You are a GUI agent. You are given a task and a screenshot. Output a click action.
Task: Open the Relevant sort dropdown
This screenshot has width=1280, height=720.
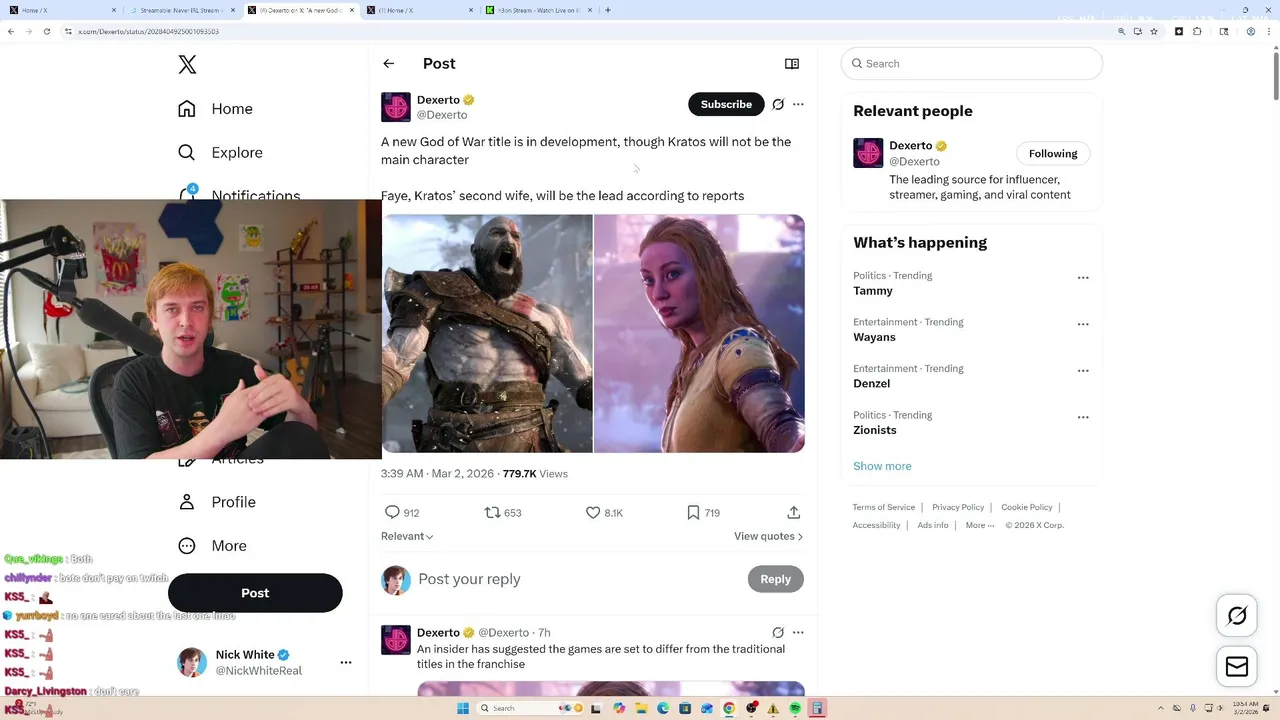point(407,536)
